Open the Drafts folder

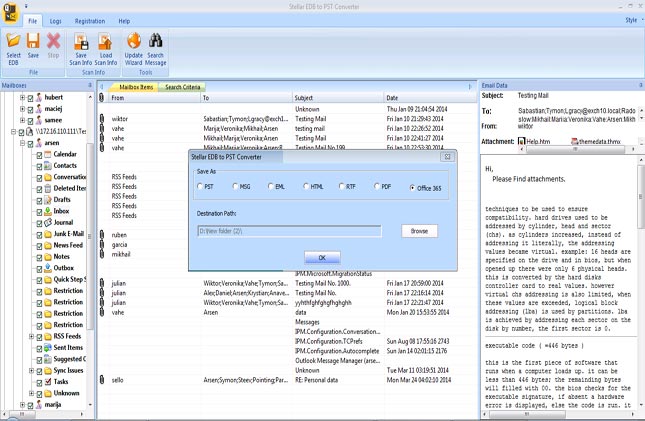click(62, 200)
